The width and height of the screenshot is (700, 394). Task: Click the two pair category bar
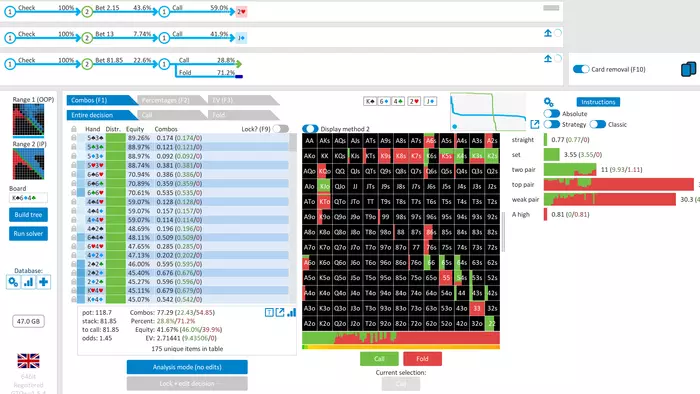[x=570, y=170]
